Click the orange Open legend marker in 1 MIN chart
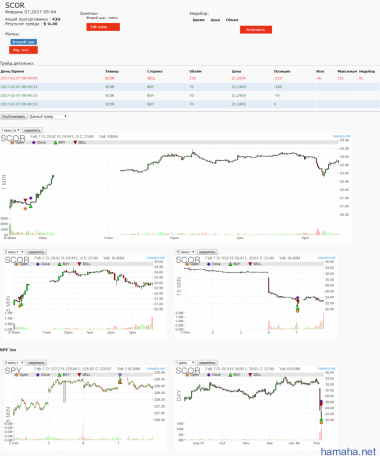Image resolution: width=380 pixels, height=456 pixels. (12, 143)
